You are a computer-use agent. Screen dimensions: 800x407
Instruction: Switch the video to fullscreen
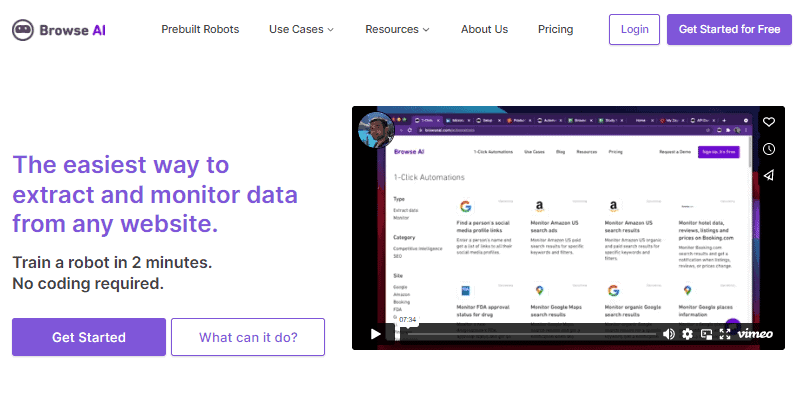click(725, 334)
